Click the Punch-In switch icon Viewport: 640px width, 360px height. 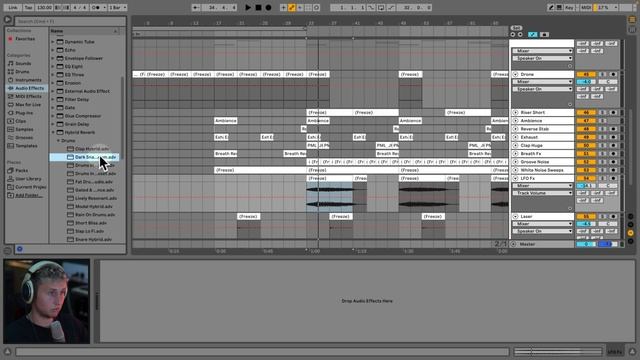click(371, 7)
